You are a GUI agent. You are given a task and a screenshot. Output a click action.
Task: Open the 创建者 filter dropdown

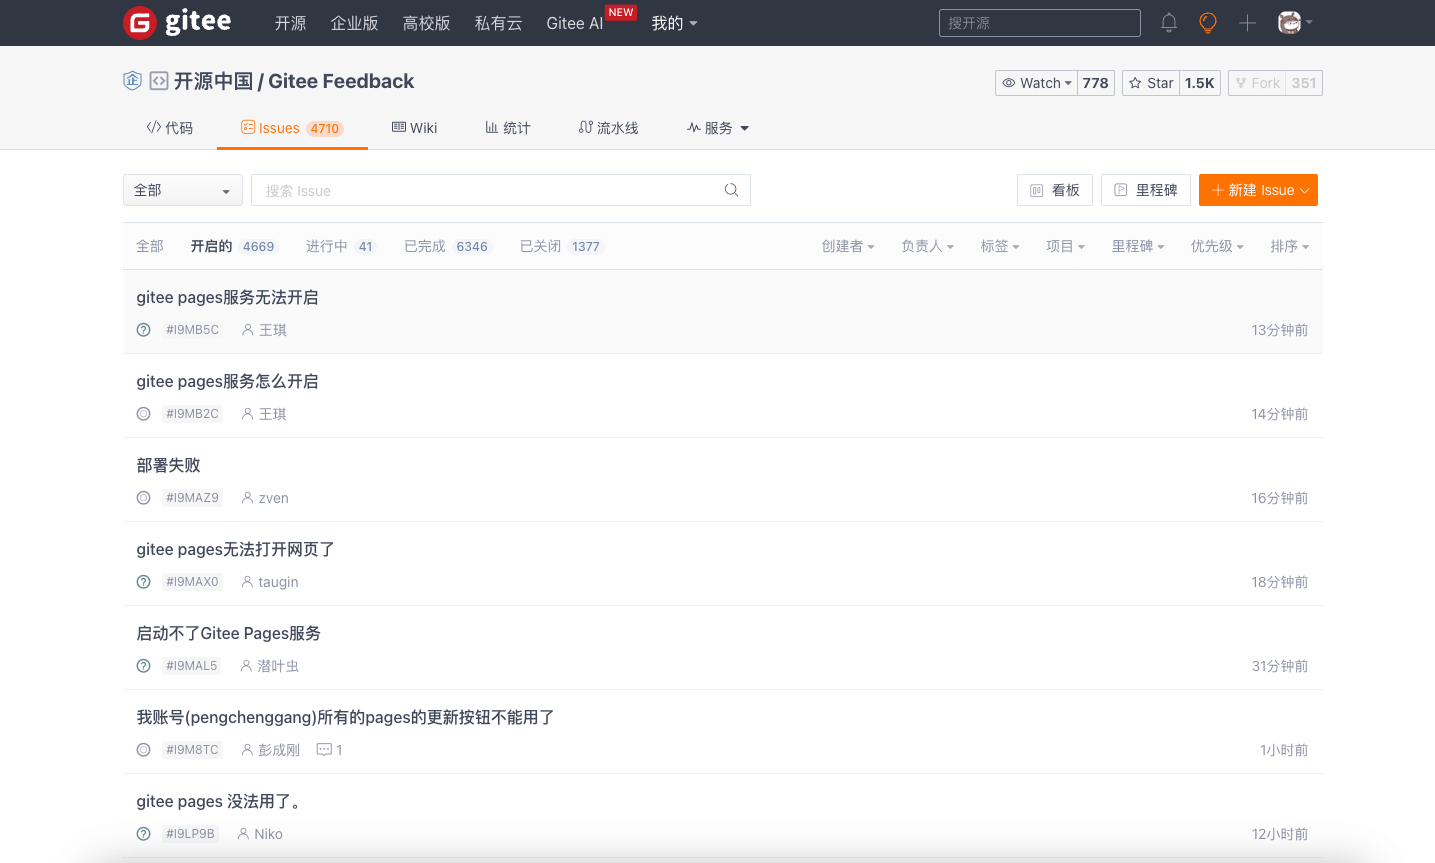coord(847,246)
